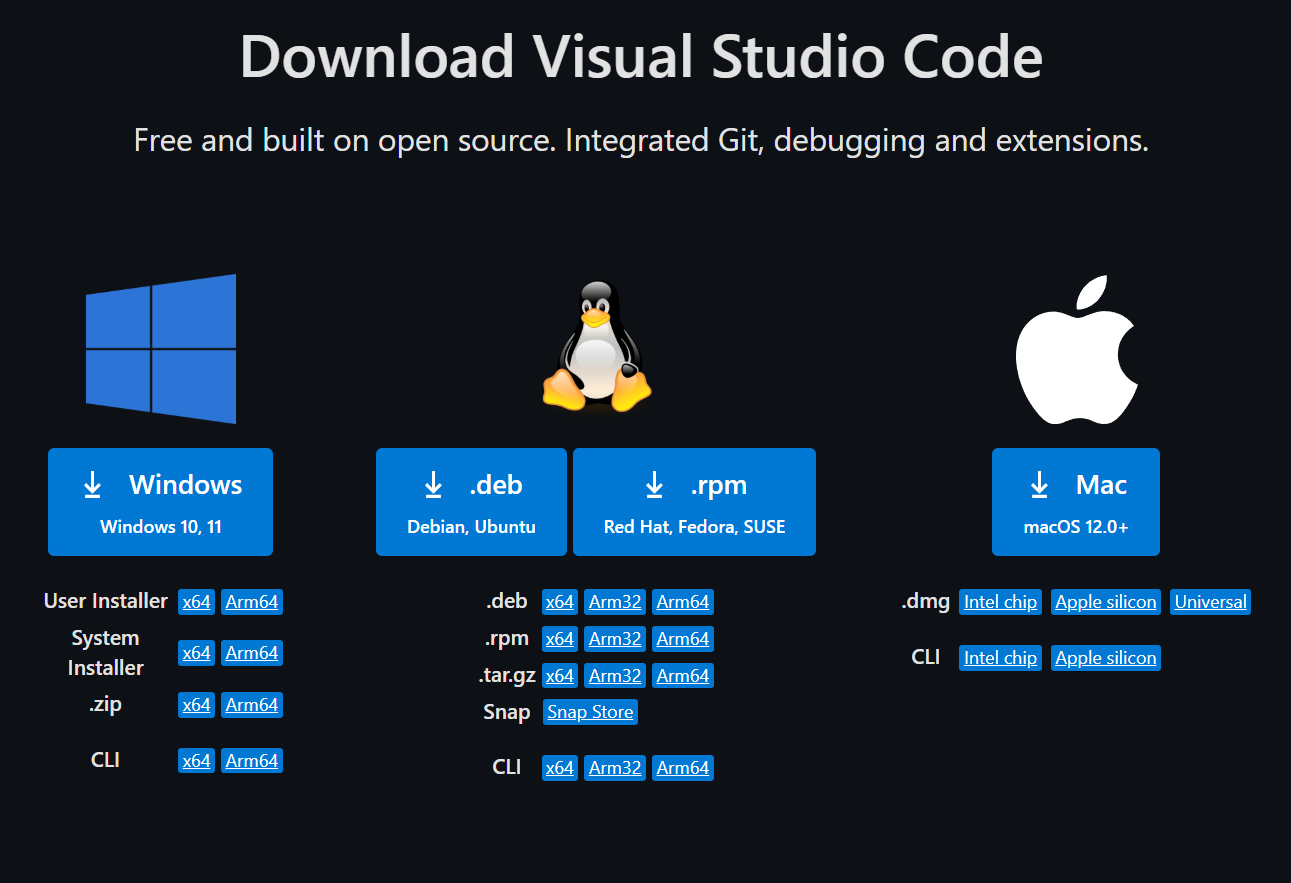Download x64 User Installer for Windows
Screen dimensions: 1291x883
pos(196,601)
